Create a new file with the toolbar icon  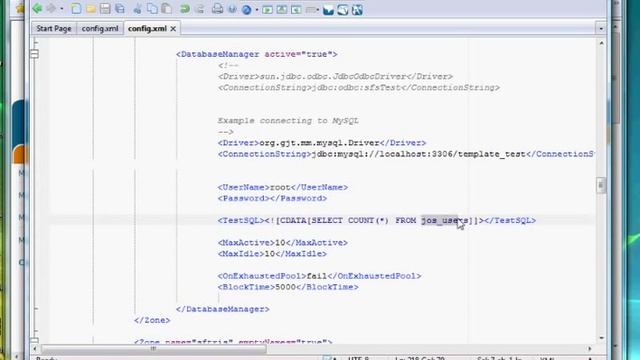point(76,9)
